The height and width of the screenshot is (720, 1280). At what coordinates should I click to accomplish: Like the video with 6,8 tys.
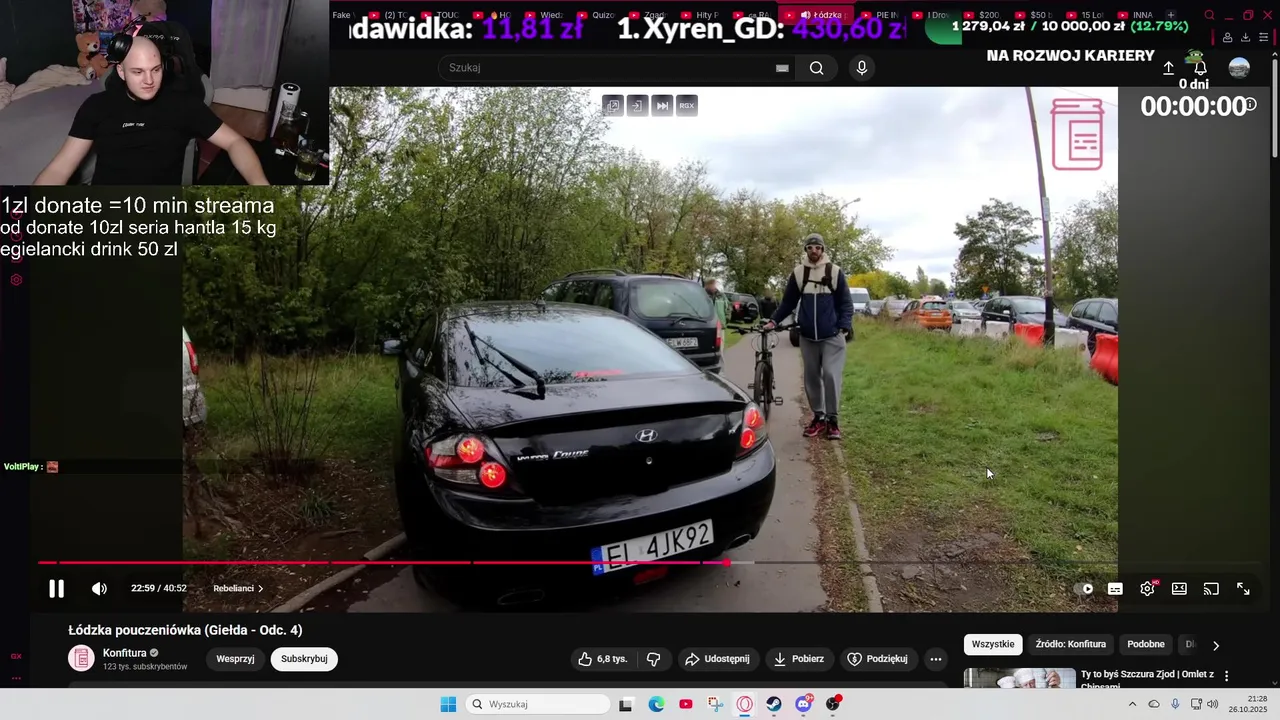click(603, 659)
